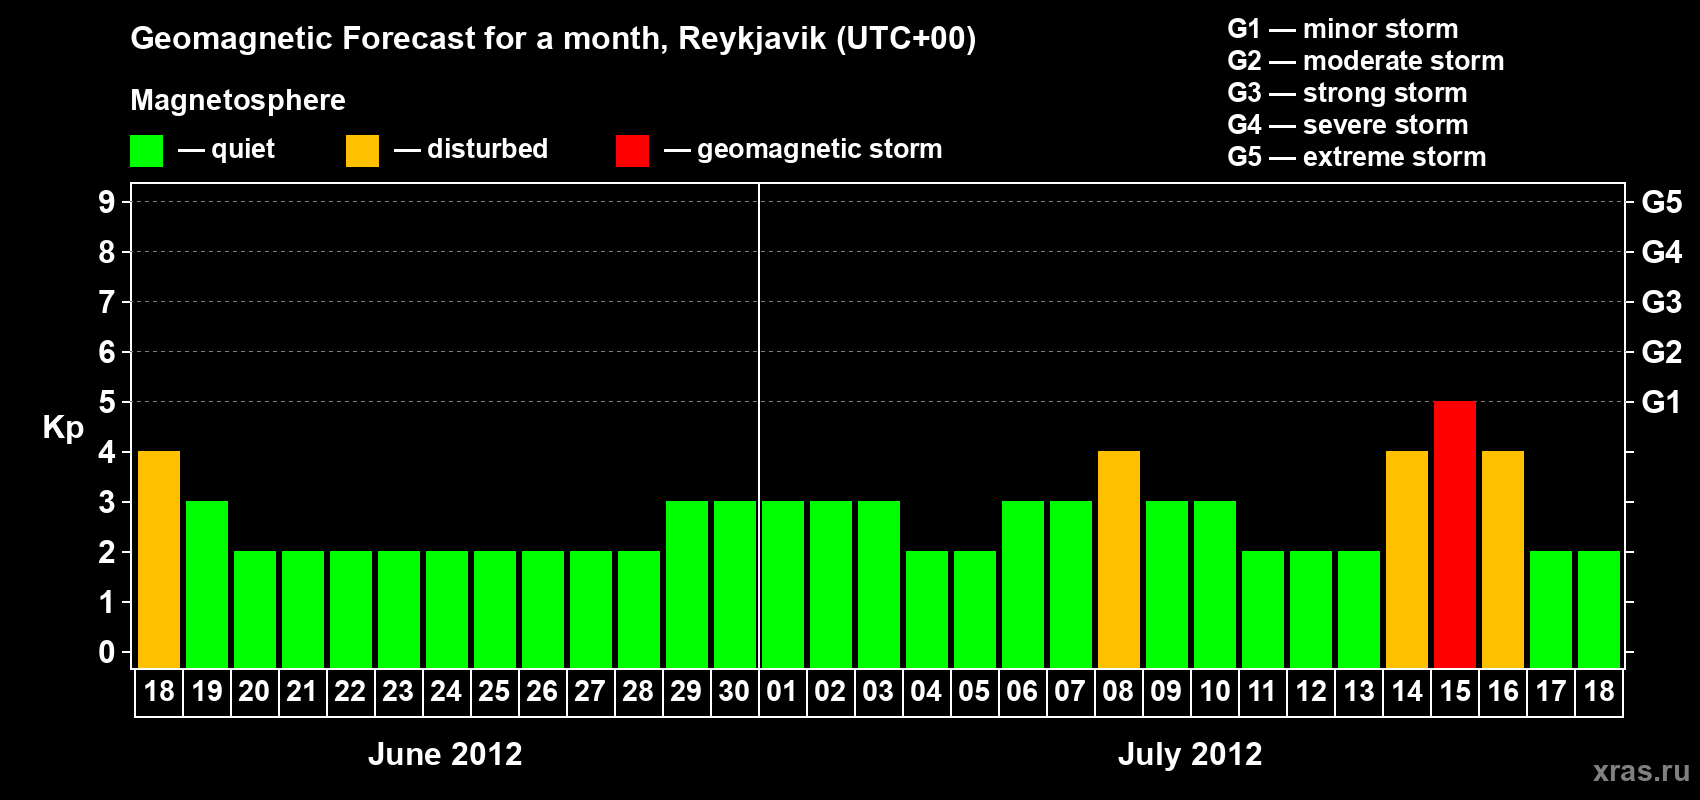Click the orange disturbed legend swatch
The height and width of the screenshot is (800, 1700).
coord(362,151)
